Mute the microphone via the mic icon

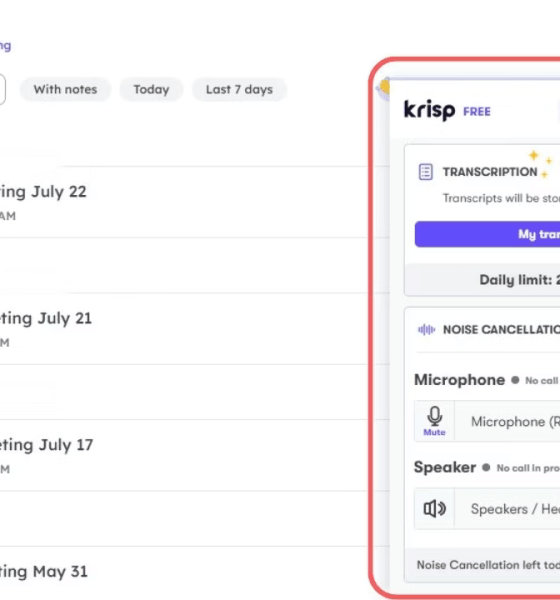coord(434,421)
